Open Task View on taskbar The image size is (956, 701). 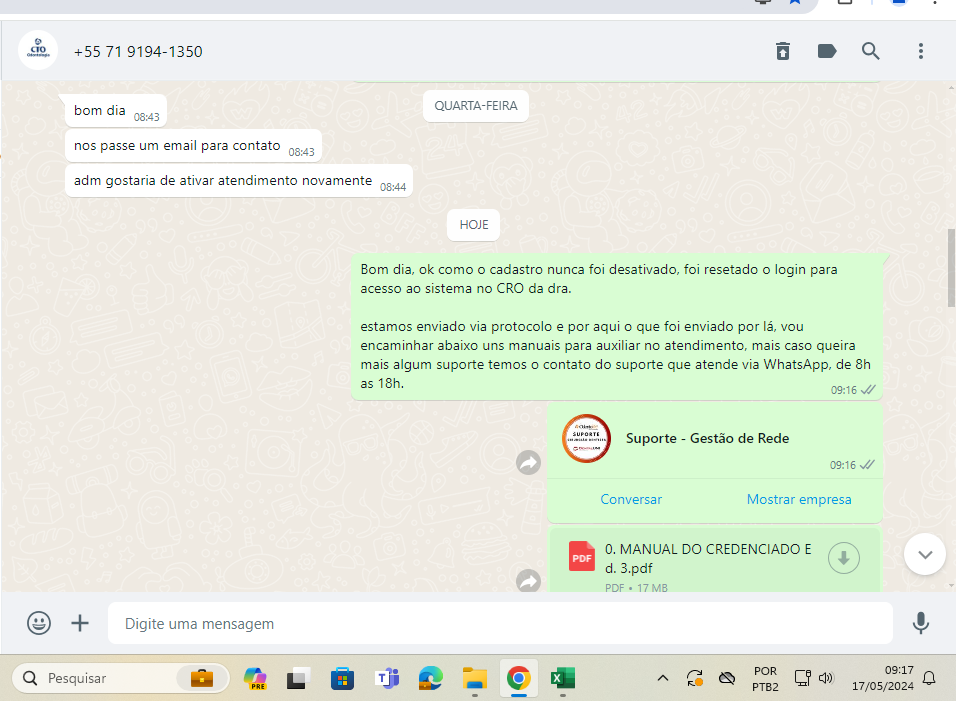pos(299,678)
